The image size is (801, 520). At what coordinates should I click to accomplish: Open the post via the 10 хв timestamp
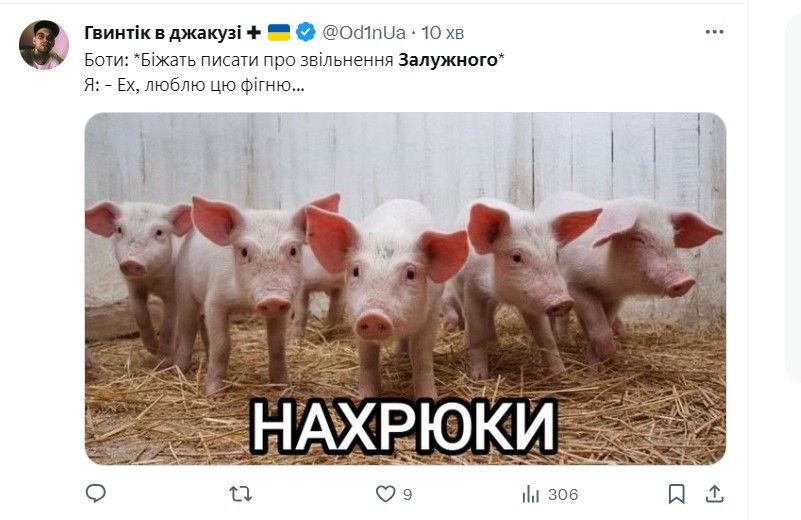[x=442, y=33]
